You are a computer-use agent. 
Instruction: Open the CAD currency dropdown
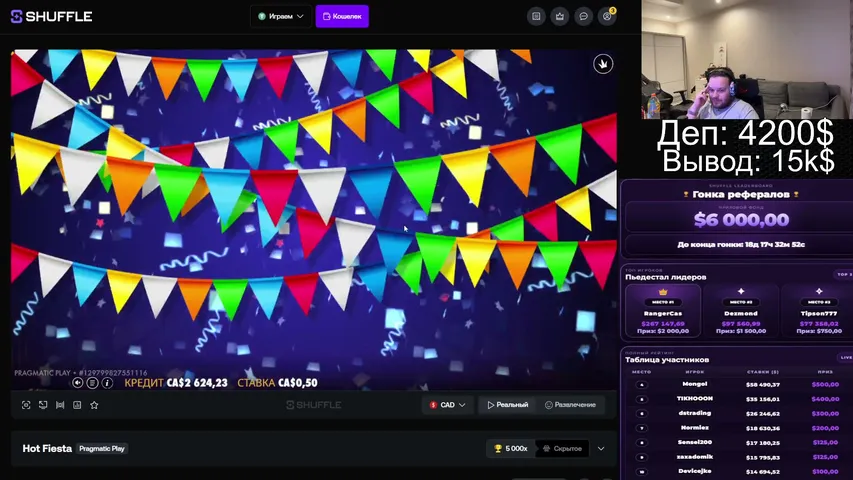(447, 405)
